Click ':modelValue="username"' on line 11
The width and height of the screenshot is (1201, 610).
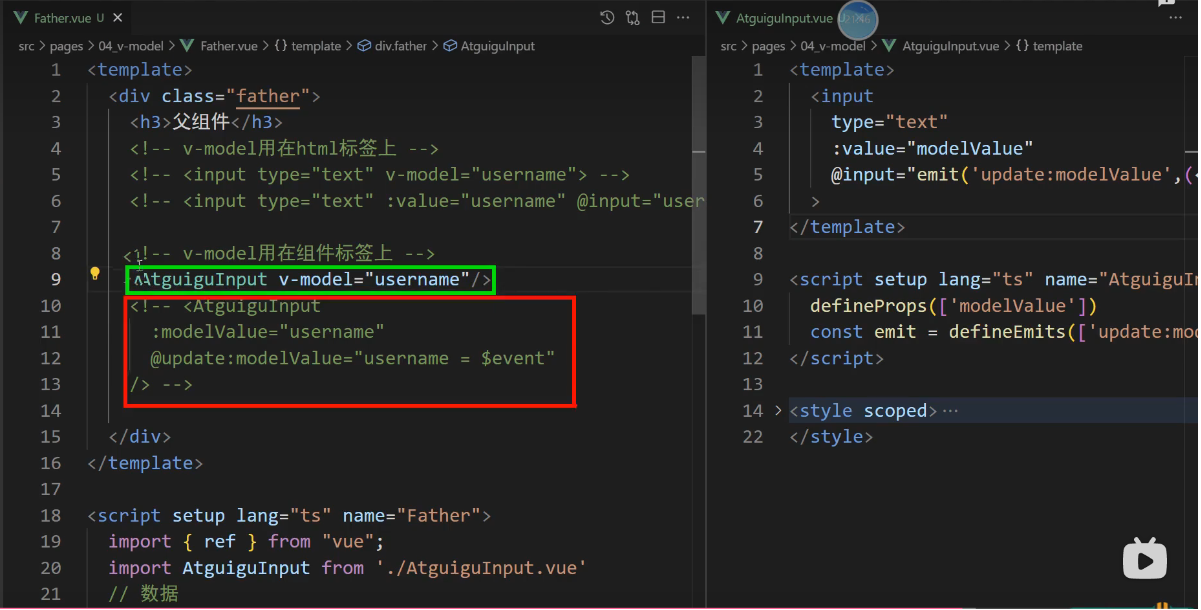point(268,332)
